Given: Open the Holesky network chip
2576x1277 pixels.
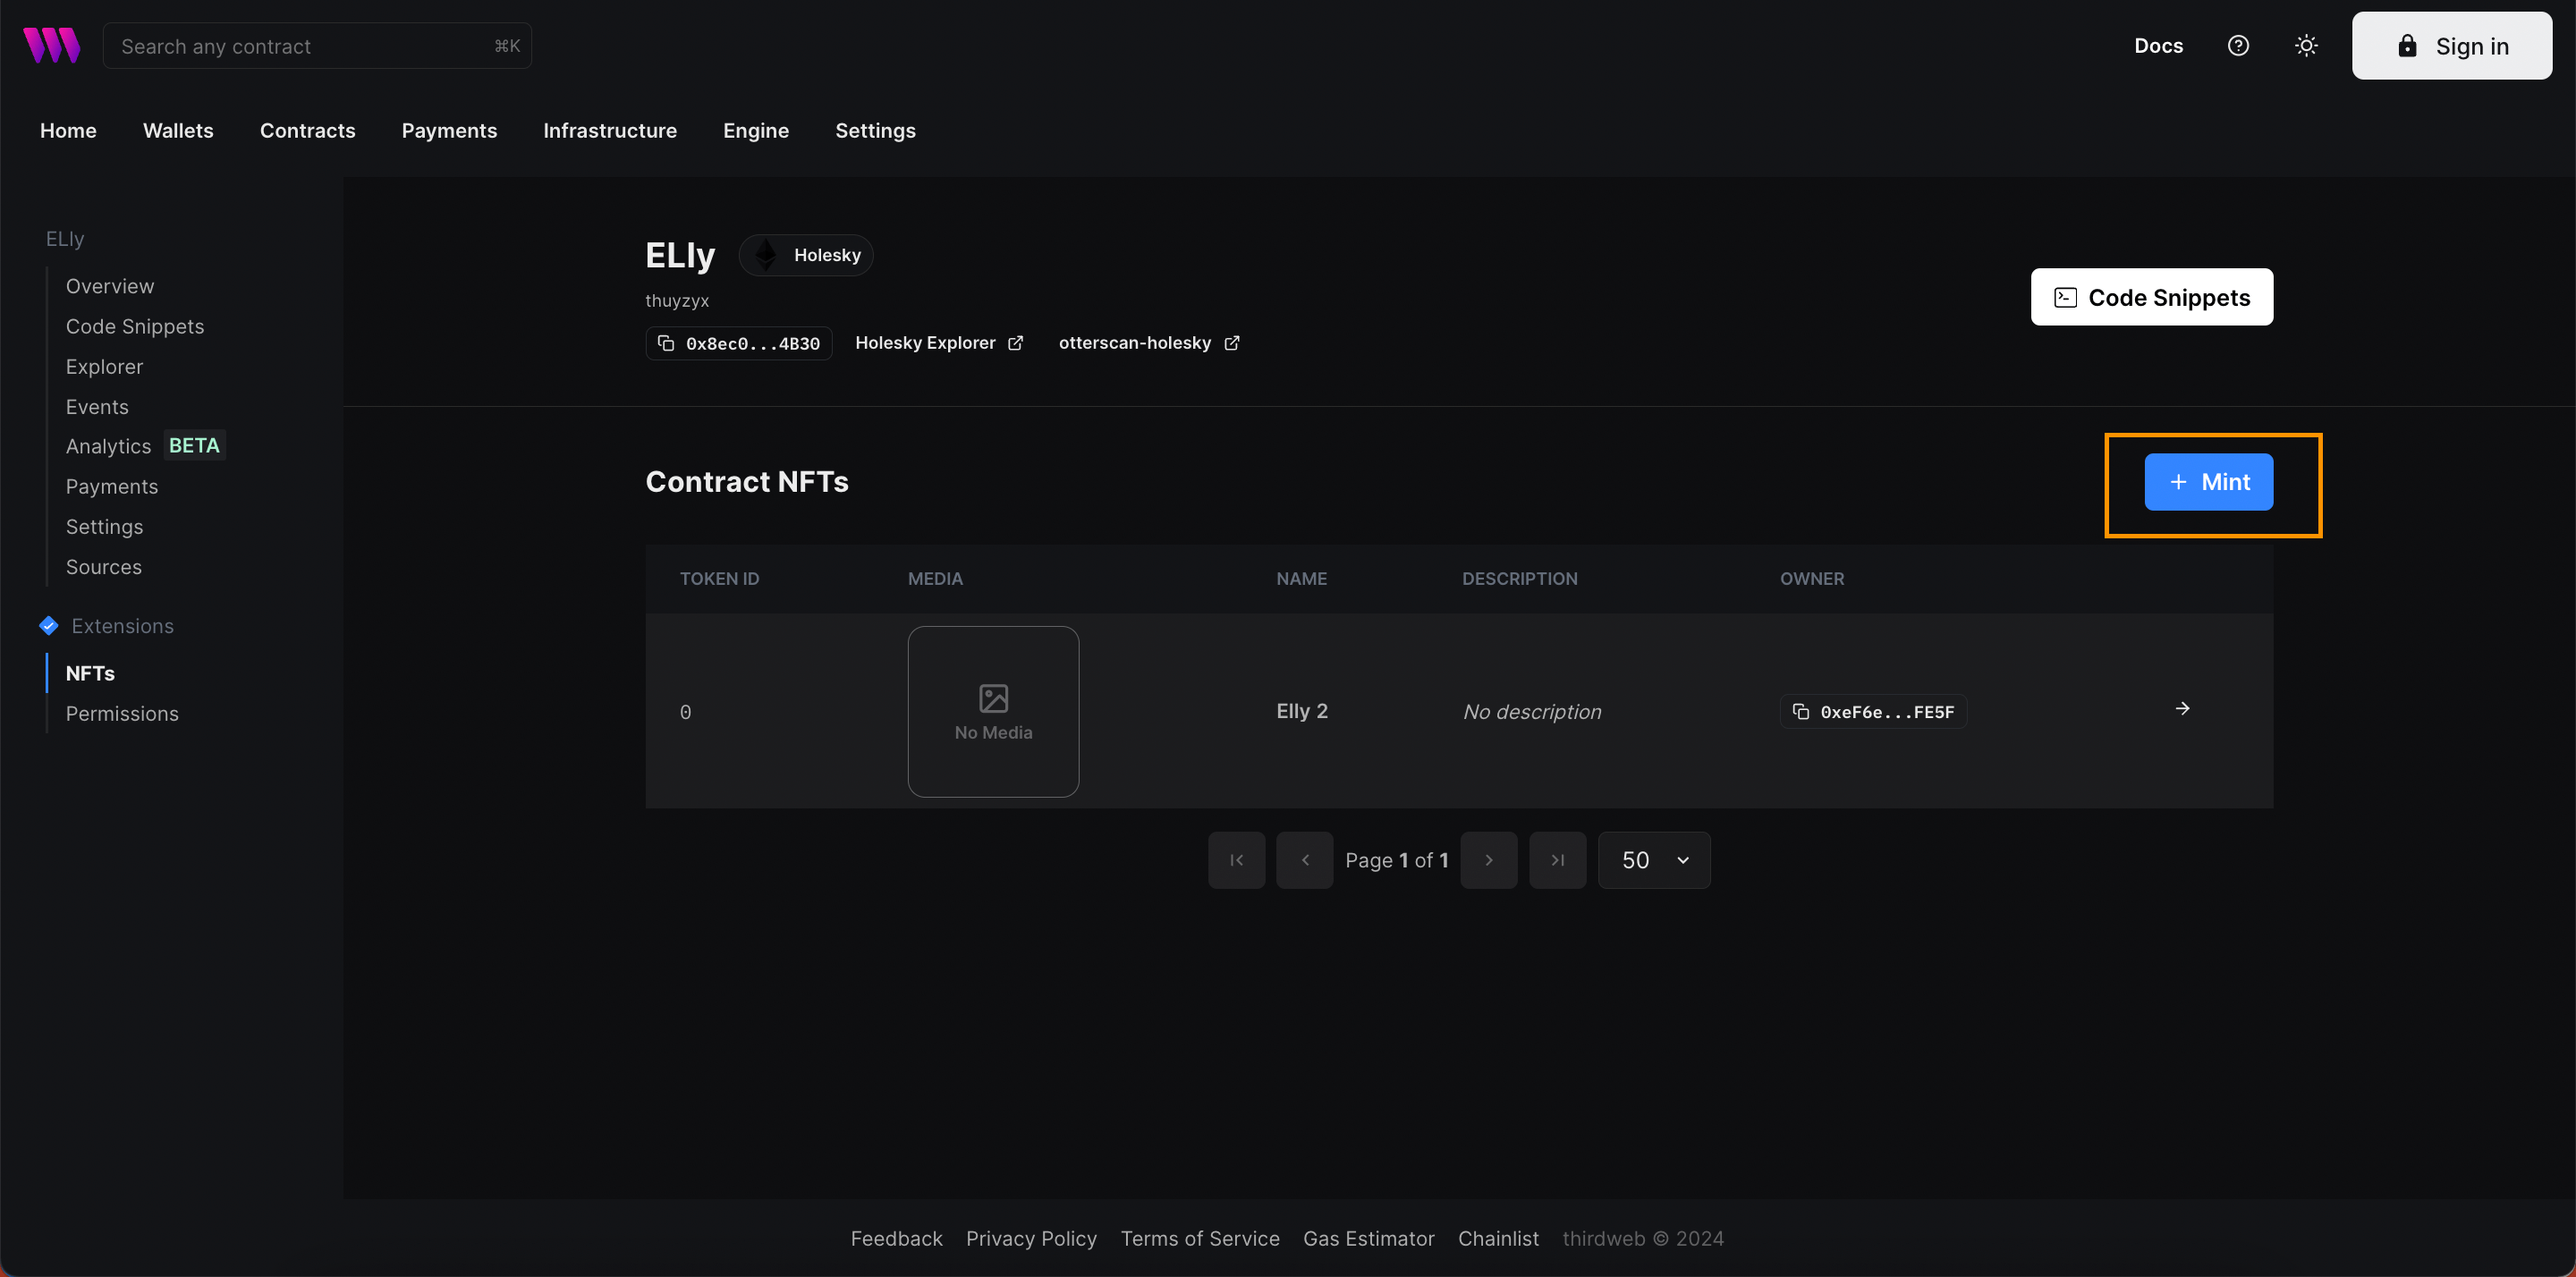Looking at the screenshot, I should [806, 255].
